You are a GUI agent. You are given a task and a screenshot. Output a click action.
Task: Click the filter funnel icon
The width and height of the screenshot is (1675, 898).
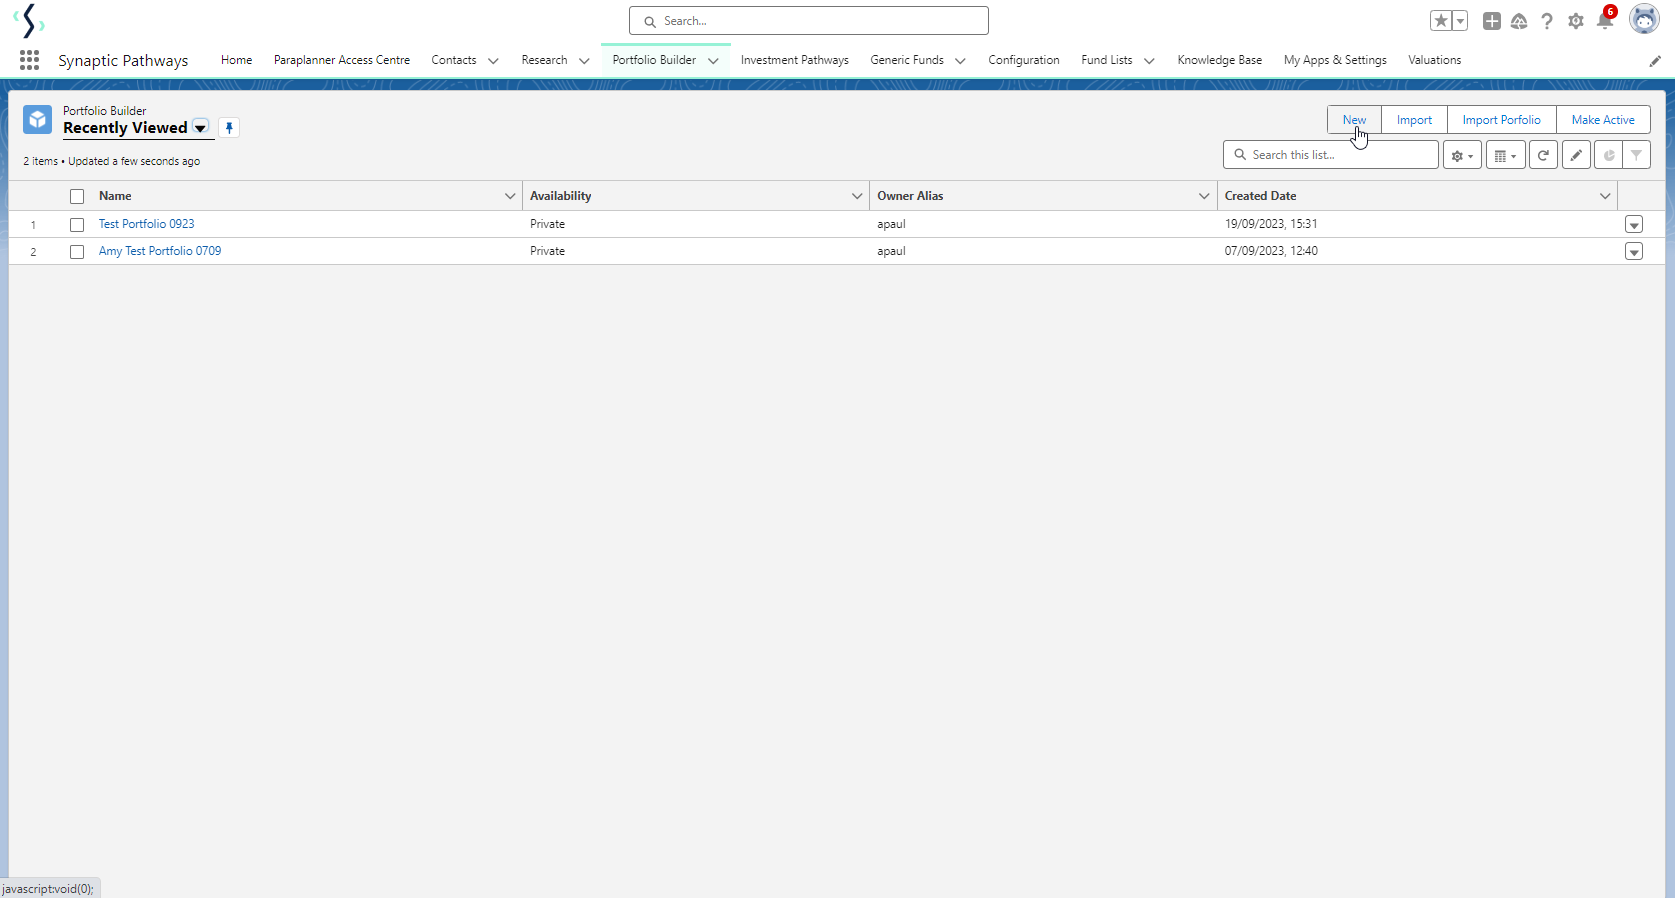1636,155
